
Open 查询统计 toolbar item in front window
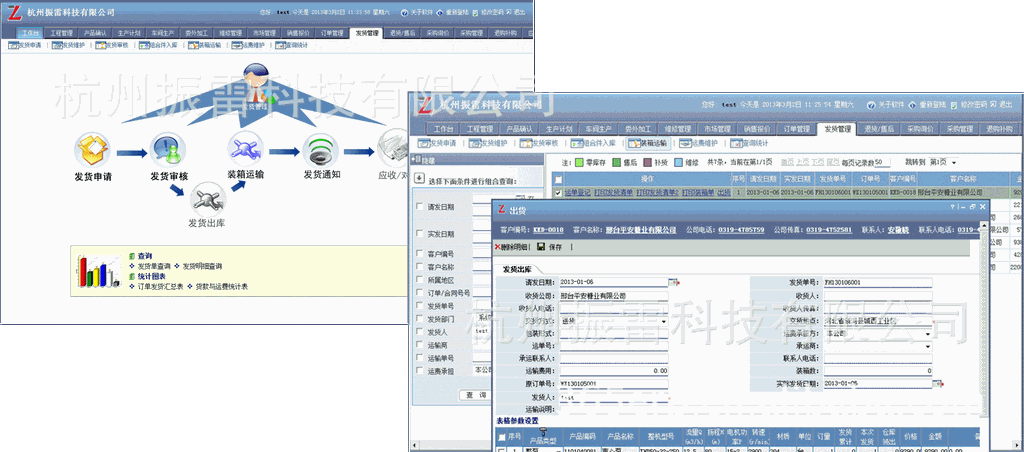point(749,143)
